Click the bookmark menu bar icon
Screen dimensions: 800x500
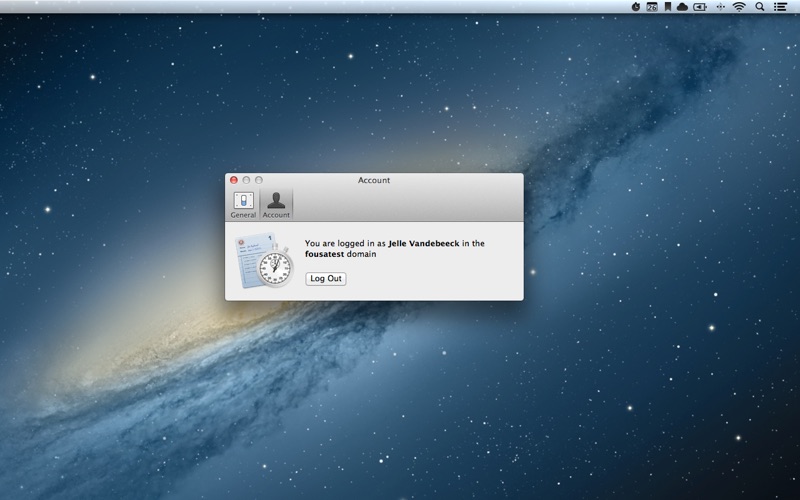point(667,7)
